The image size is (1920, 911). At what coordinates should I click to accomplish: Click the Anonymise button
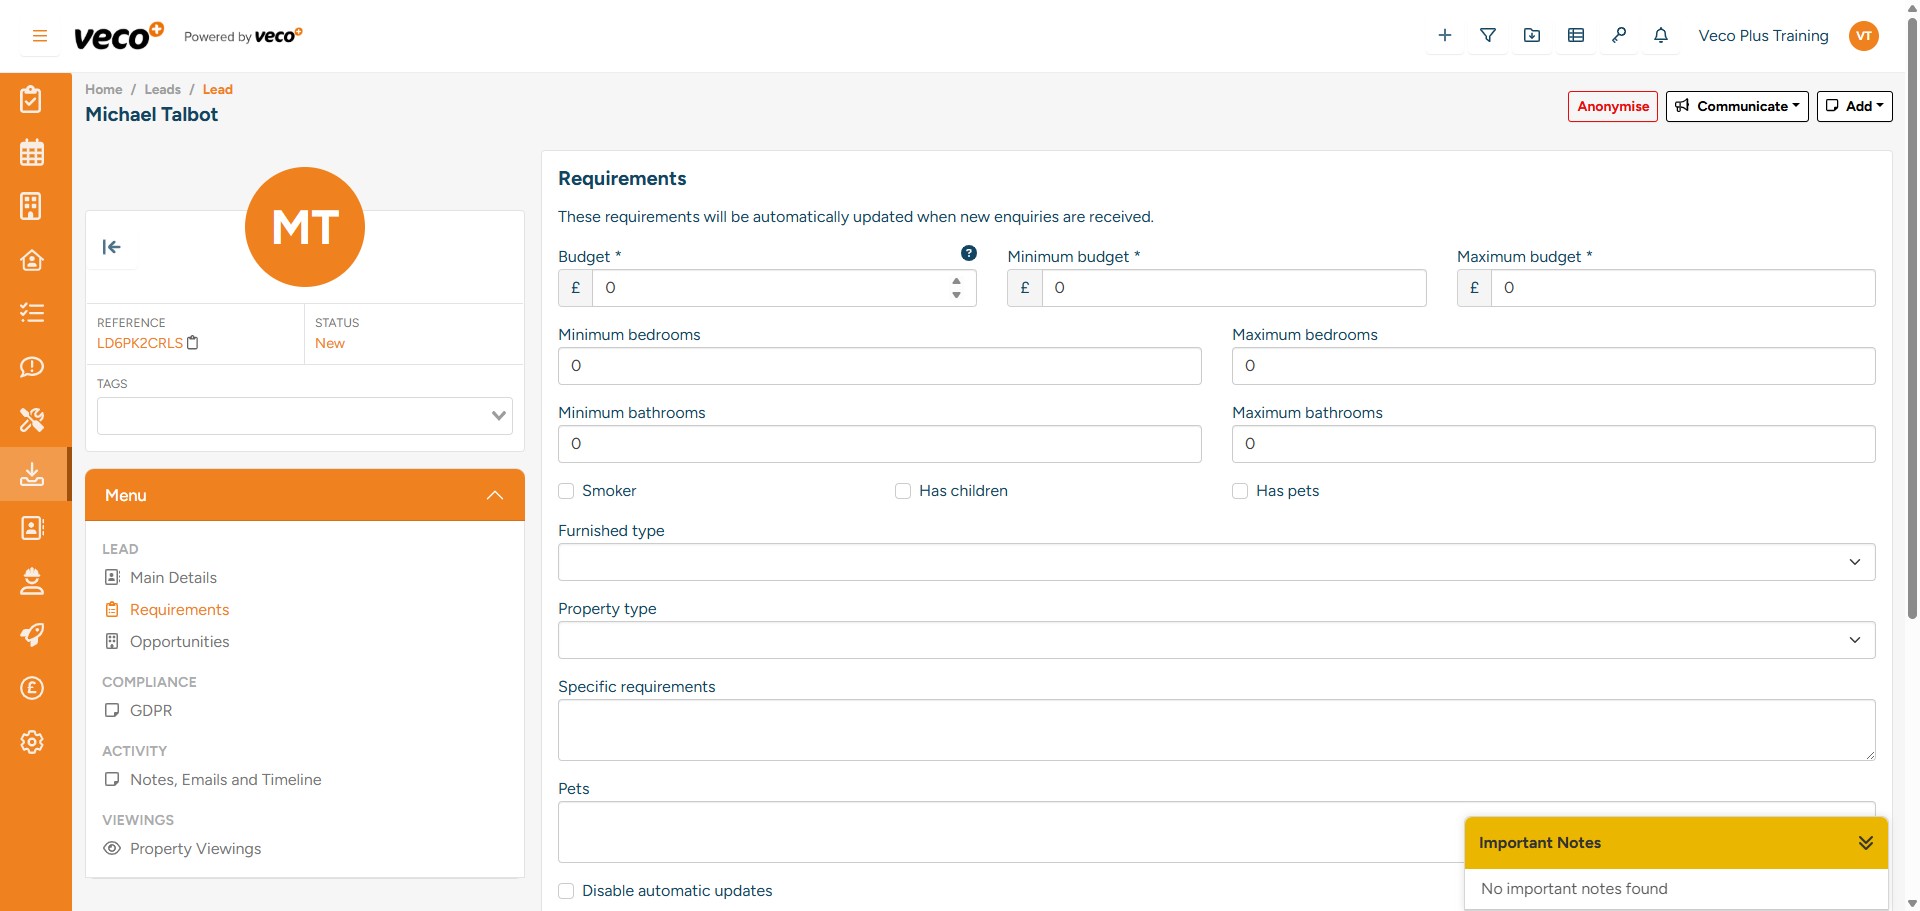pos(1612,106)
